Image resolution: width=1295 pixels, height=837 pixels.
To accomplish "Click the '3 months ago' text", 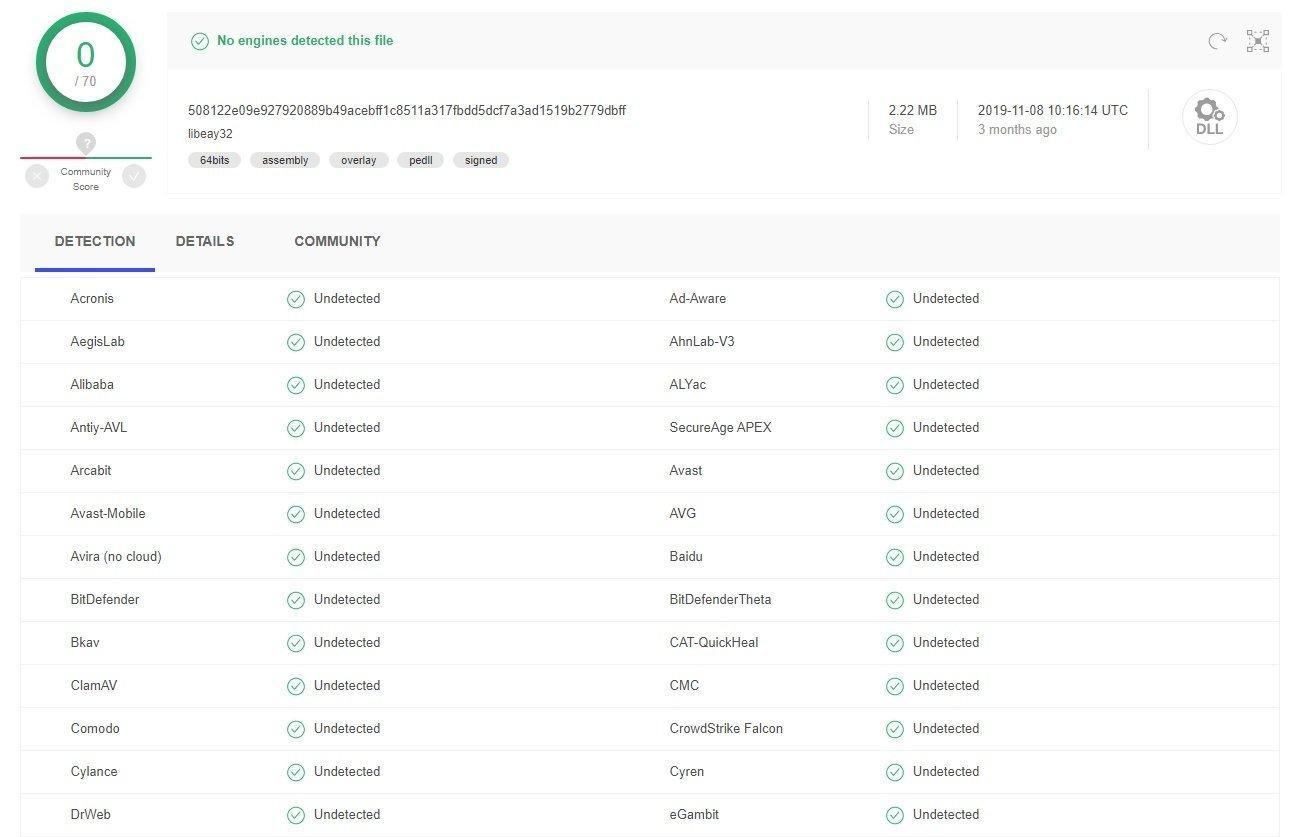I will pos(1017,129).
